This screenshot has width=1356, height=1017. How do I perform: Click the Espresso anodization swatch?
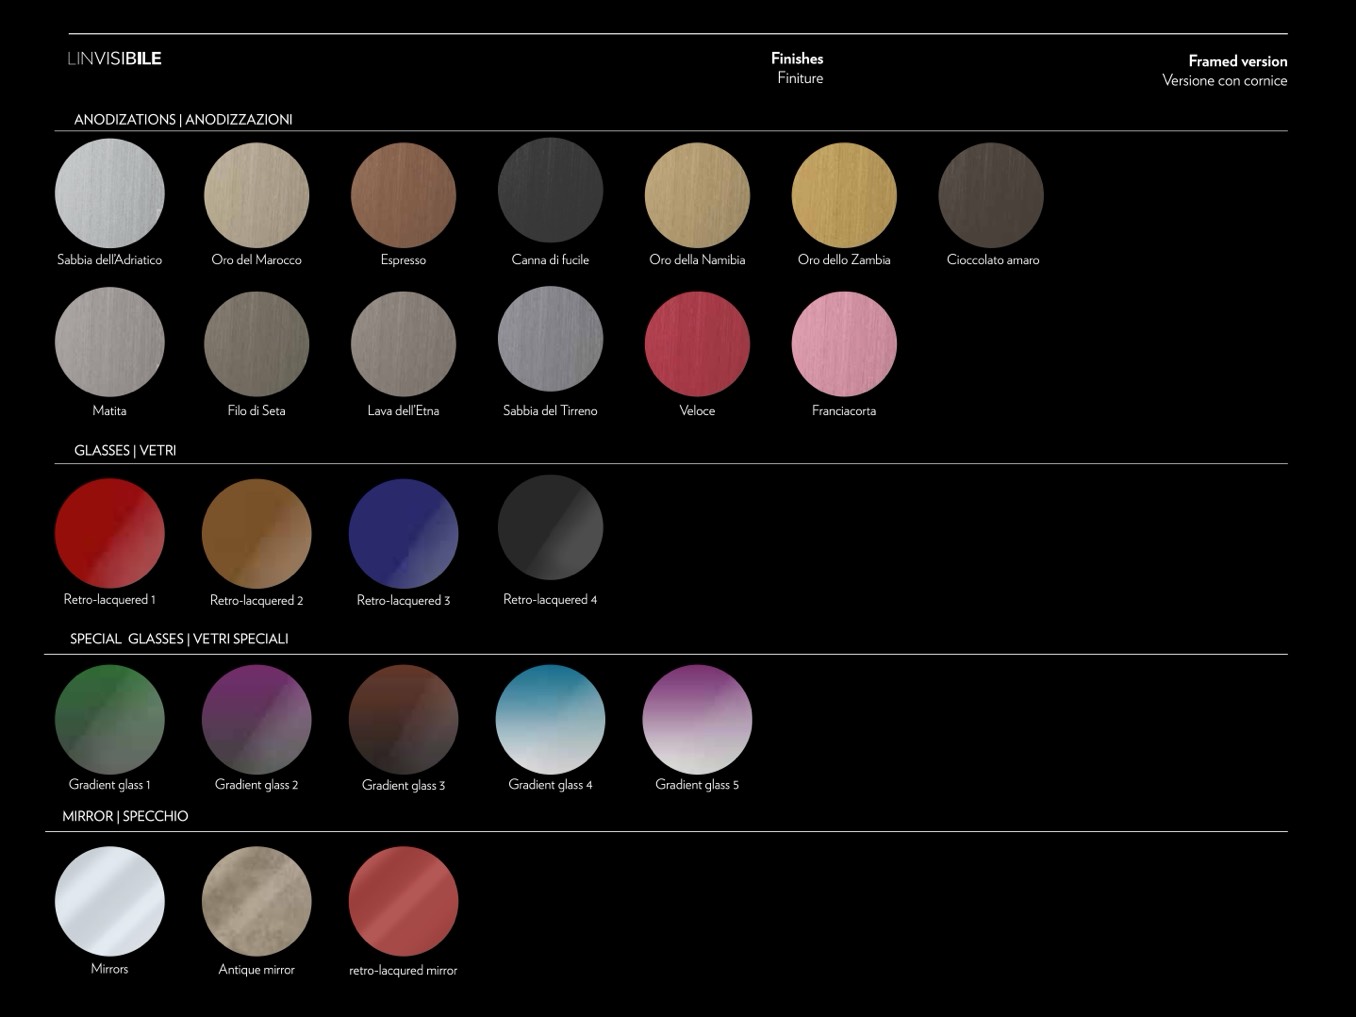403,195
